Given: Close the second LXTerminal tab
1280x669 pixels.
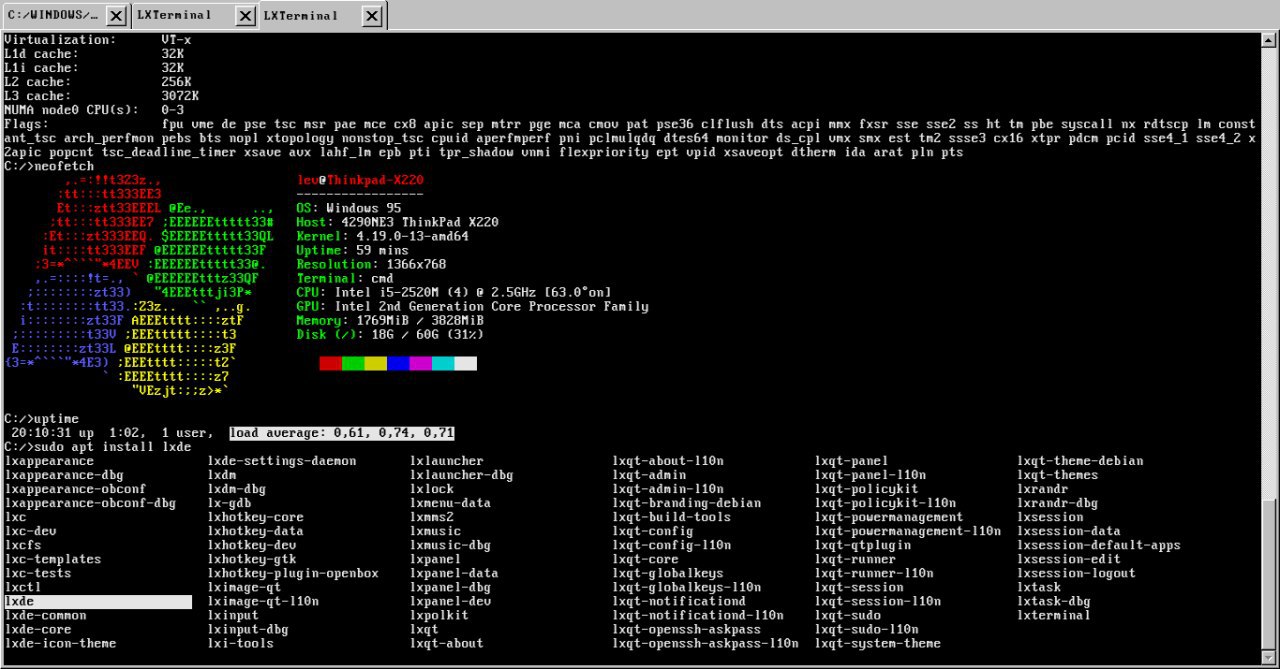Looking at the screenshot, I should pyautogui.click(x=244, y=16).
